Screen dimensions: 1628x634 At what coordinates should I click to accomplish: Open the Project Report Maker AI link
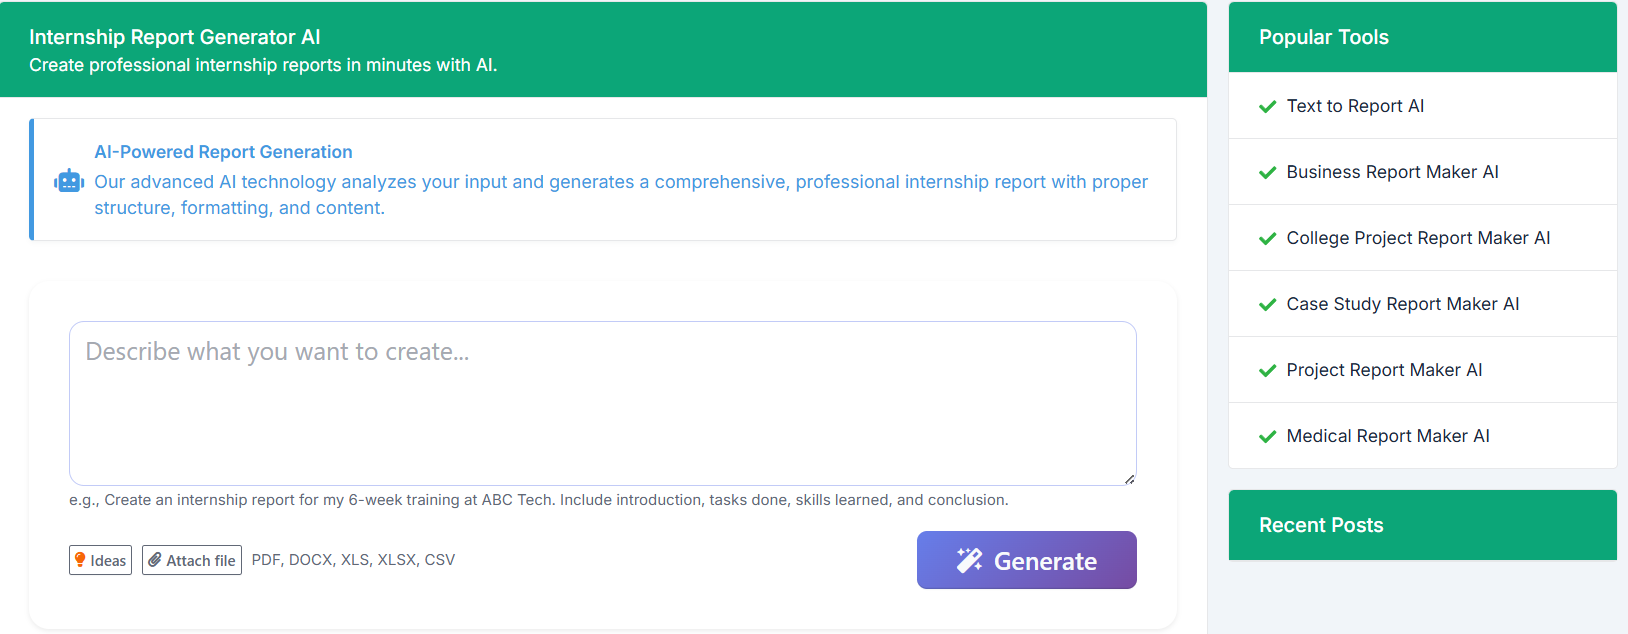[1384, 370]
